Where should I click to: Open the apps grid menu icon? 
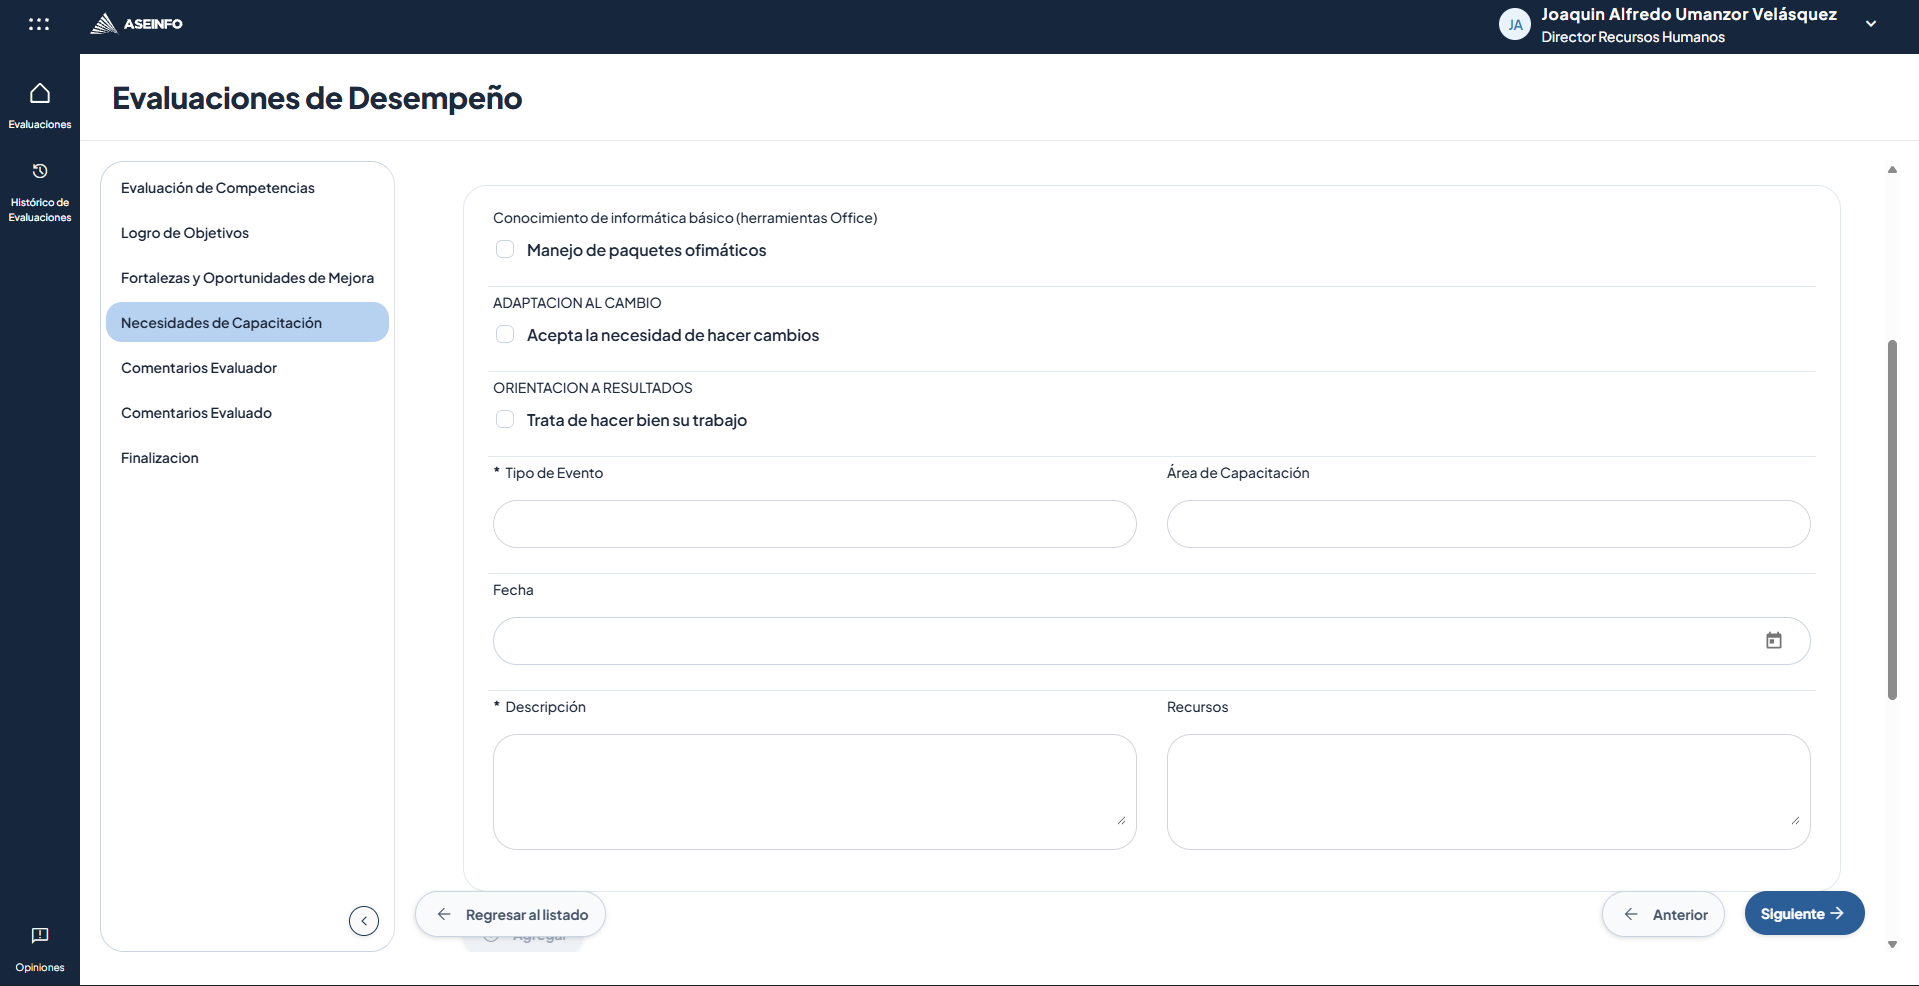pos(39,24)
